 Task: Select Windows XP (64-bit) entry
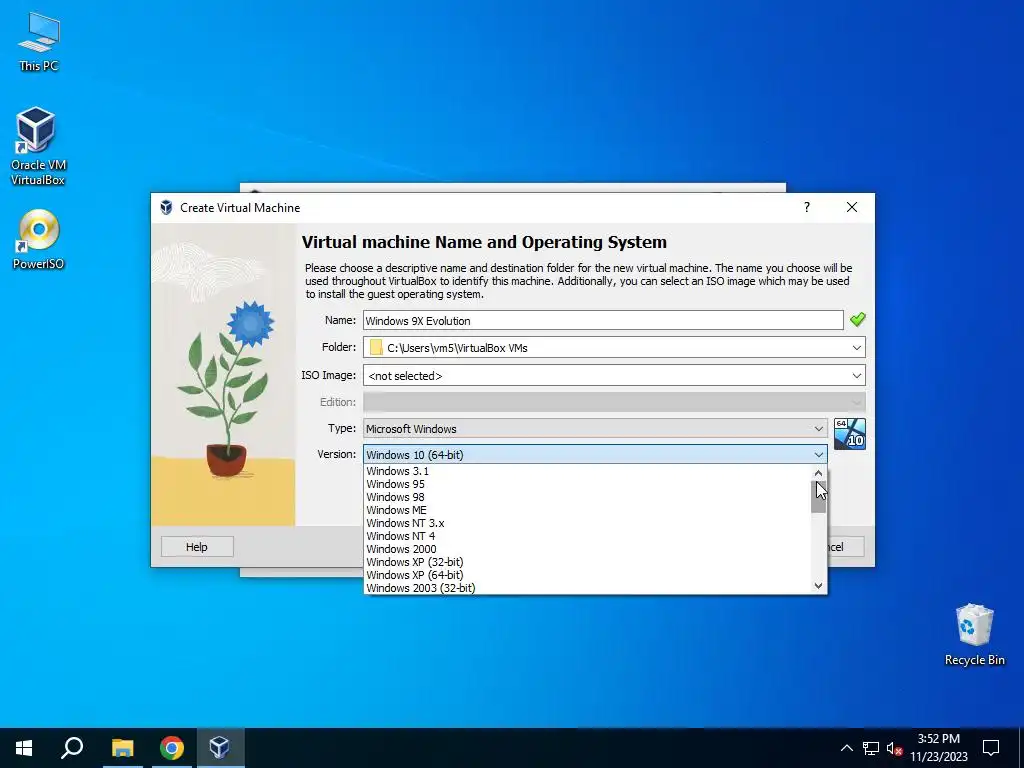coord(588,575)
